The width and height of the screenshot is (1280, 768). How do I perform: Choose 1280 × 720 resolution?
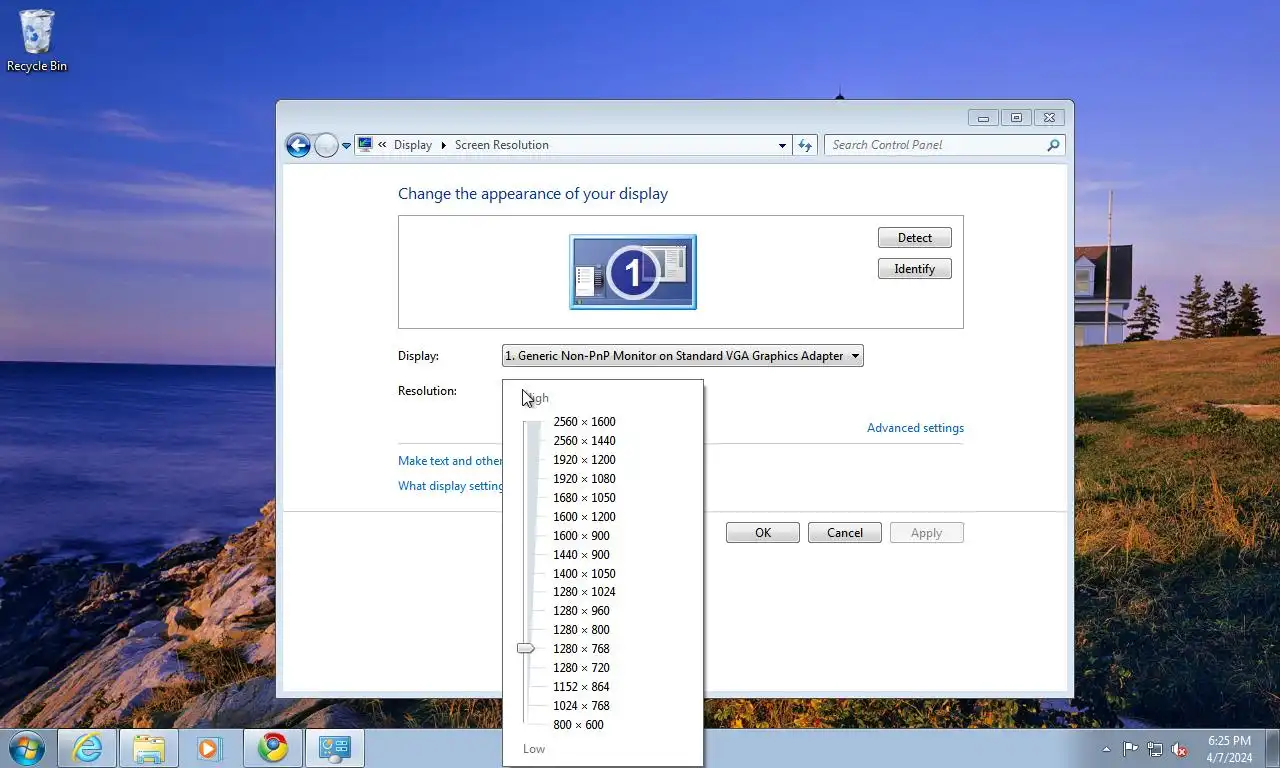pyautogui.click(x=581, y=668)
